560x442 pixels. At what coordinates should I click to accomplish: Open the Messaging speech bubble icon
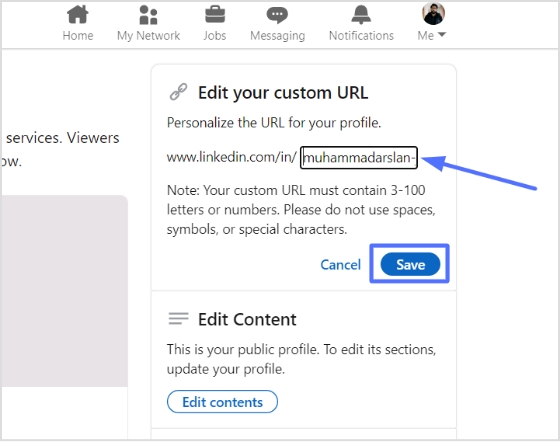(x=277, y=15)
